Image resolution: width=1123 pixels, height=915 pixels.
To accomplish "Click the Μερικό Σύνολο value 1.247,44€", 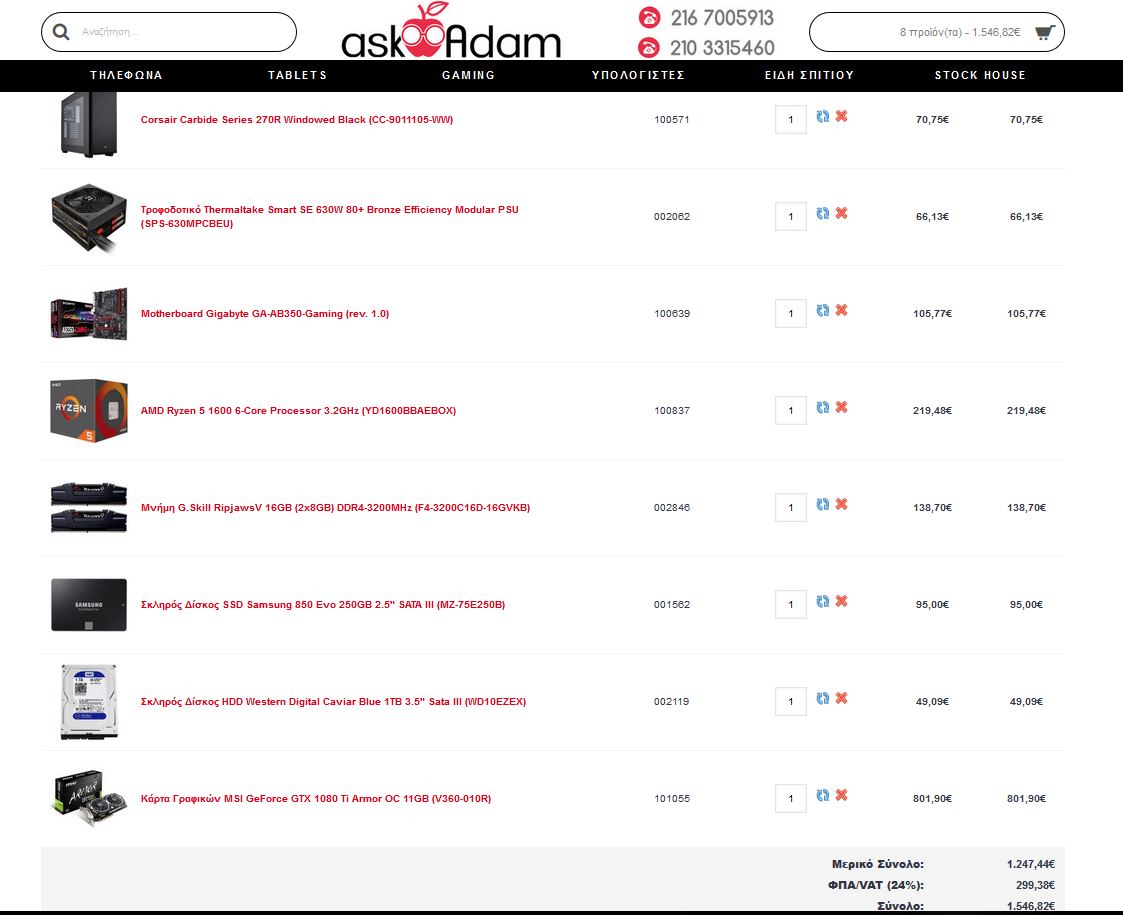I will (x=1031, y=864).
